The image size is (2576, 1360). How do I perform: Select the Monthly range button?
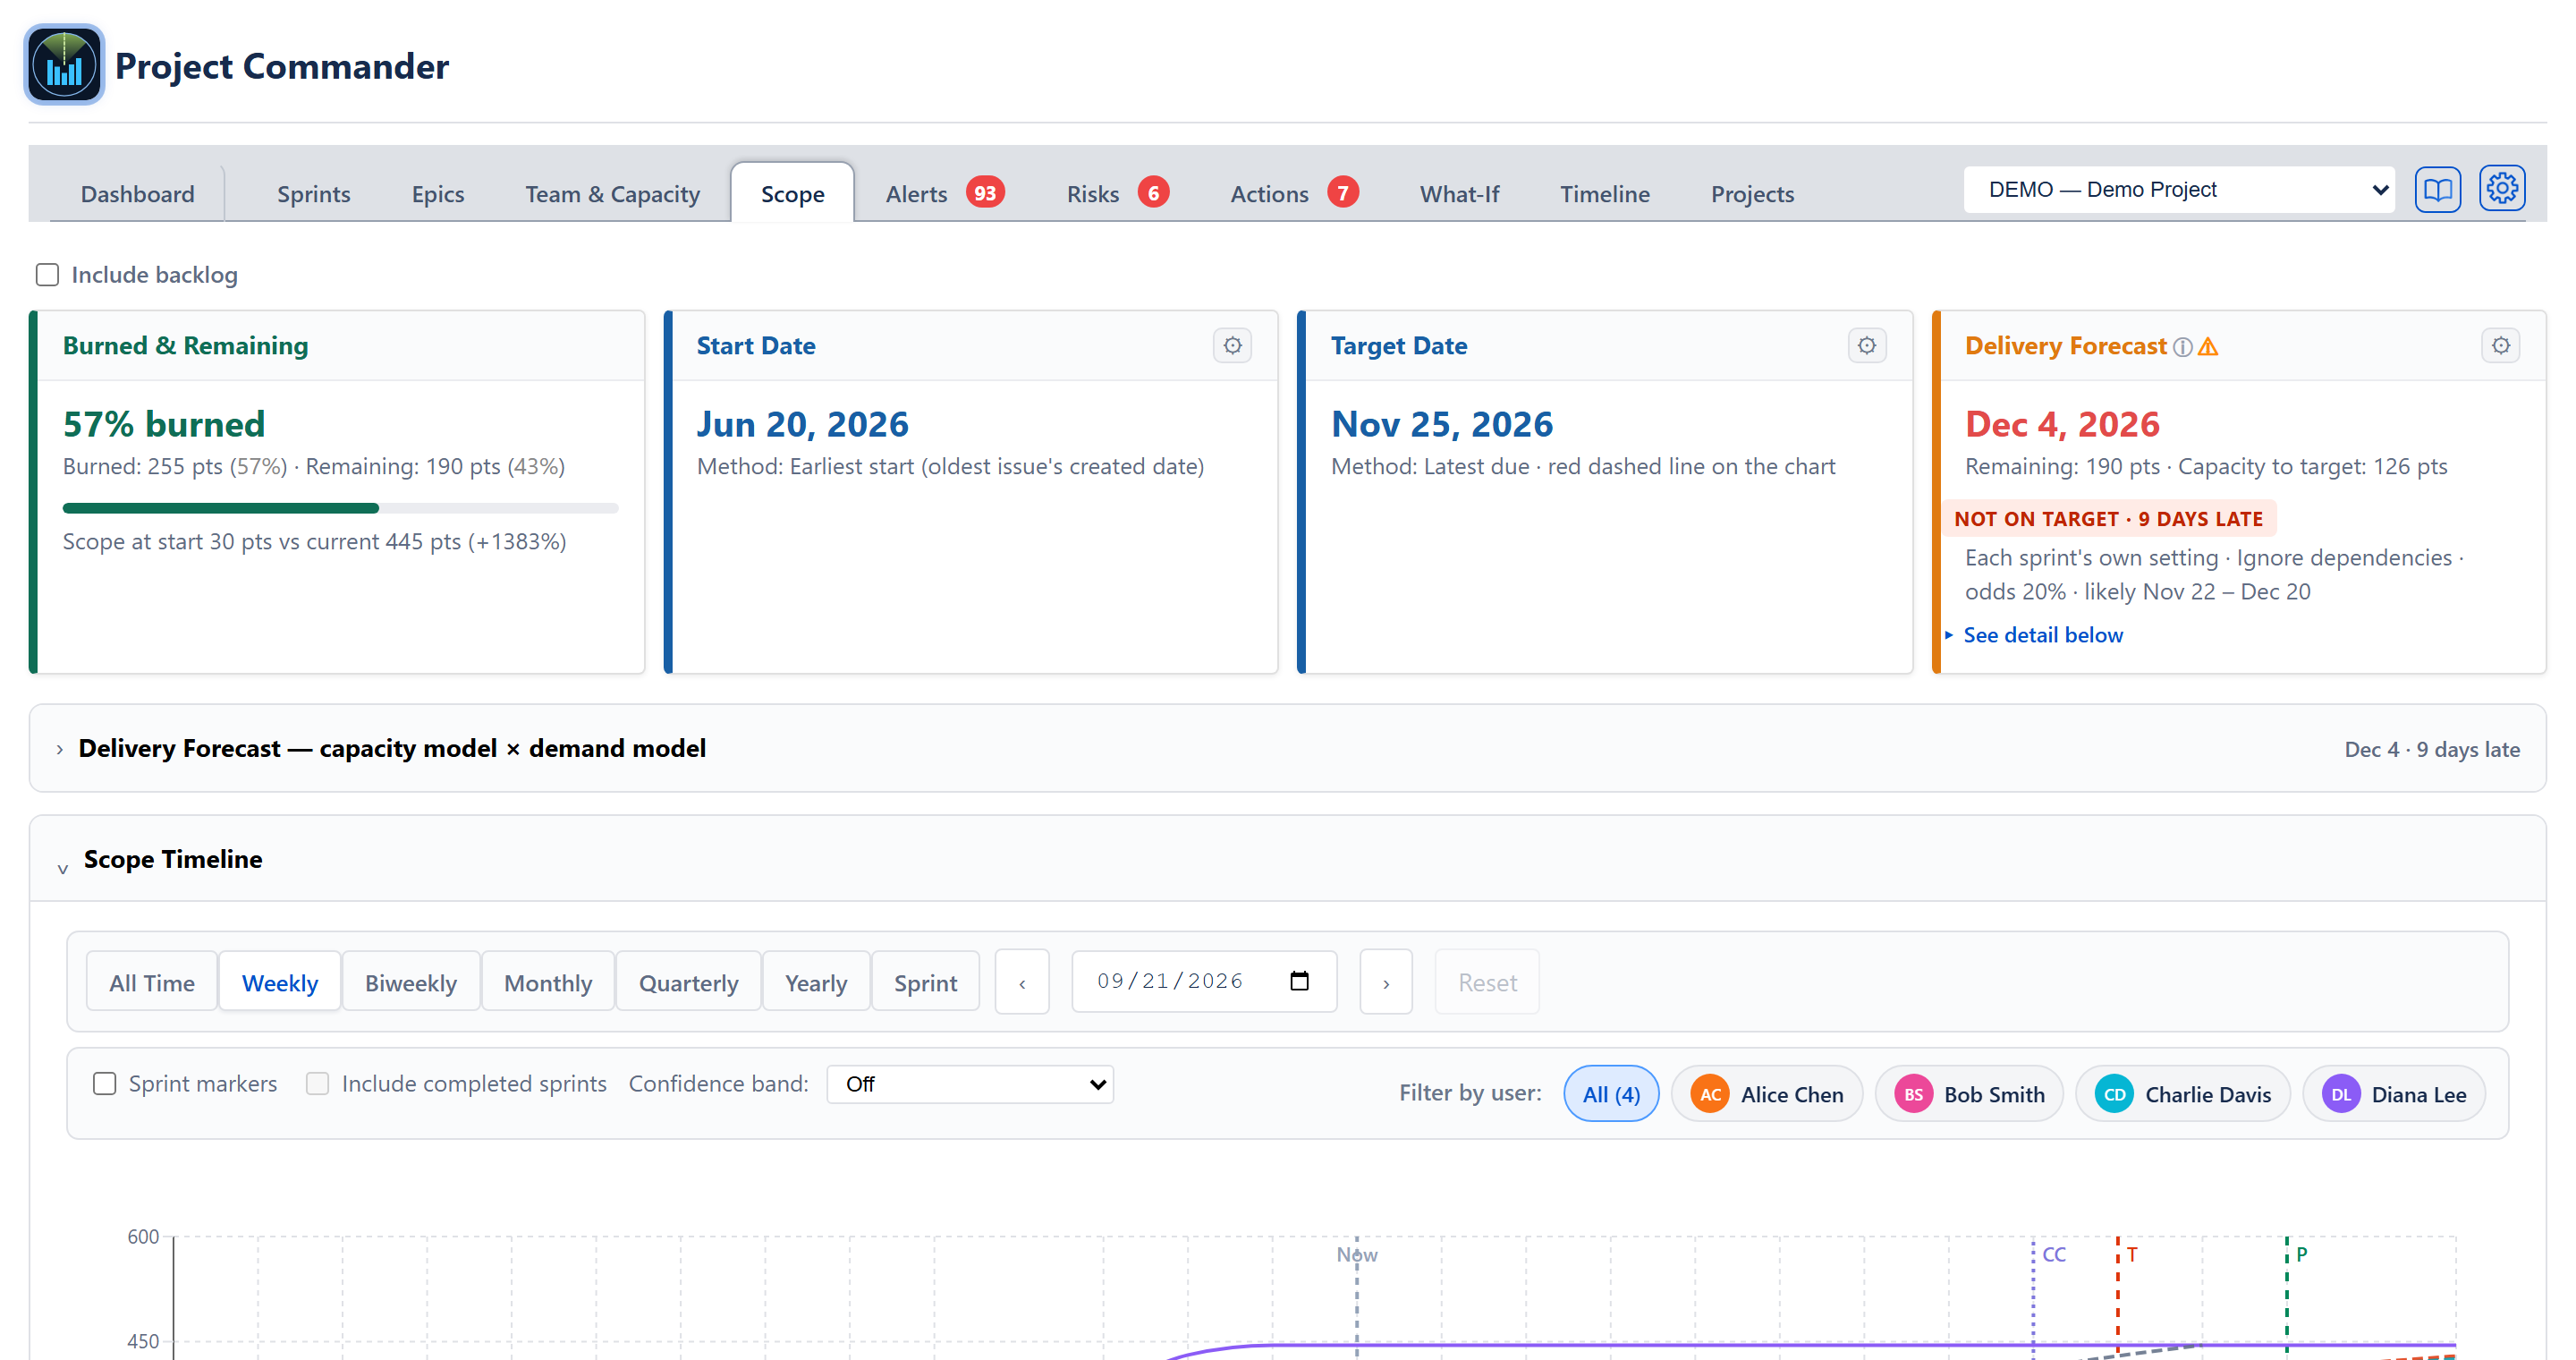coord(547,982)
